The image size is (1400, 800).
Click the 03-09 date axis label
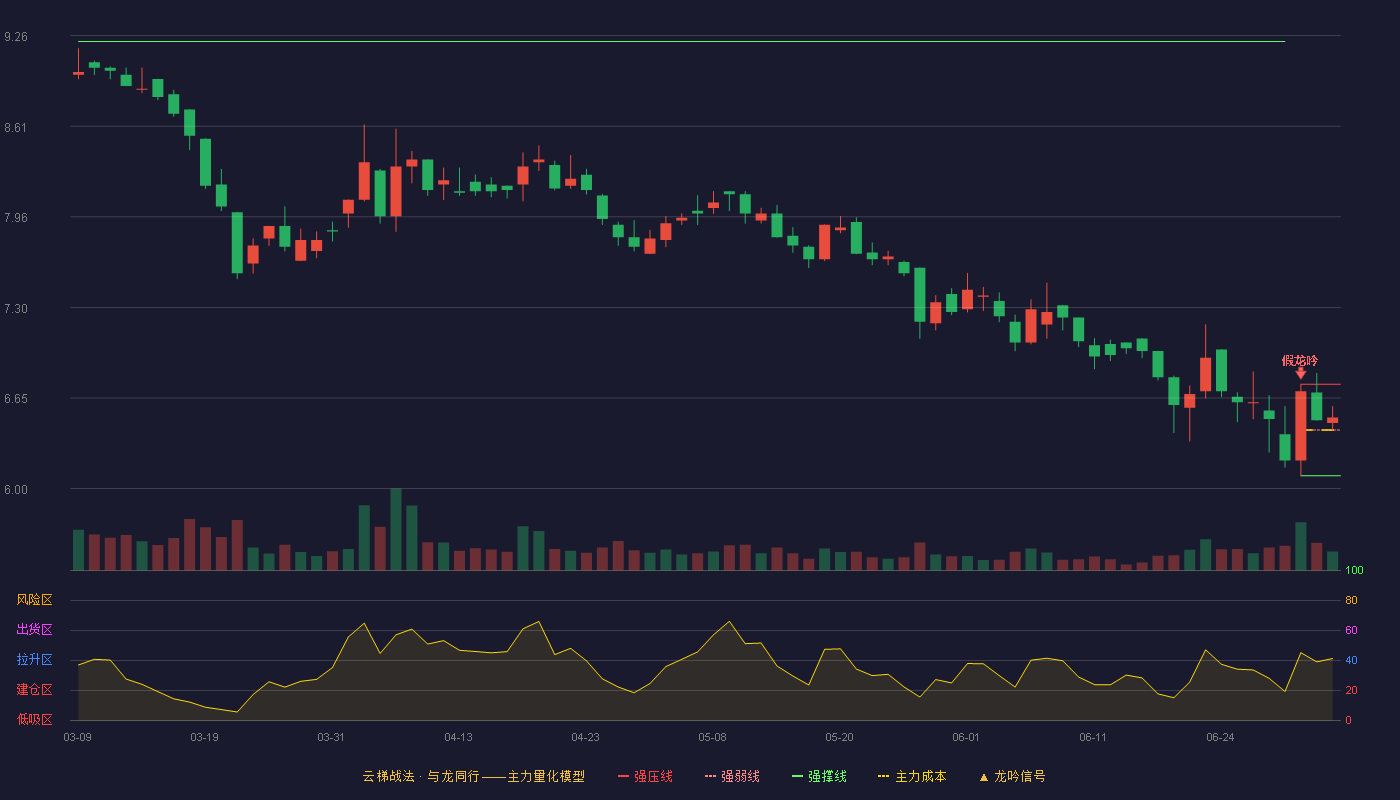pyautogui.click(x=77, y=737)
